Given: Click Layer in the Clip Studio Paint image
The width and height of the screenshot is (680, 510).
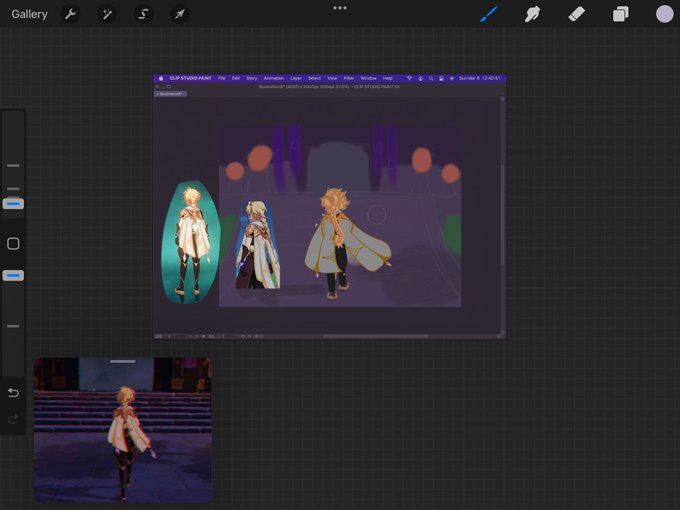Looking at the screenshot, I should (x=296, y=78).
